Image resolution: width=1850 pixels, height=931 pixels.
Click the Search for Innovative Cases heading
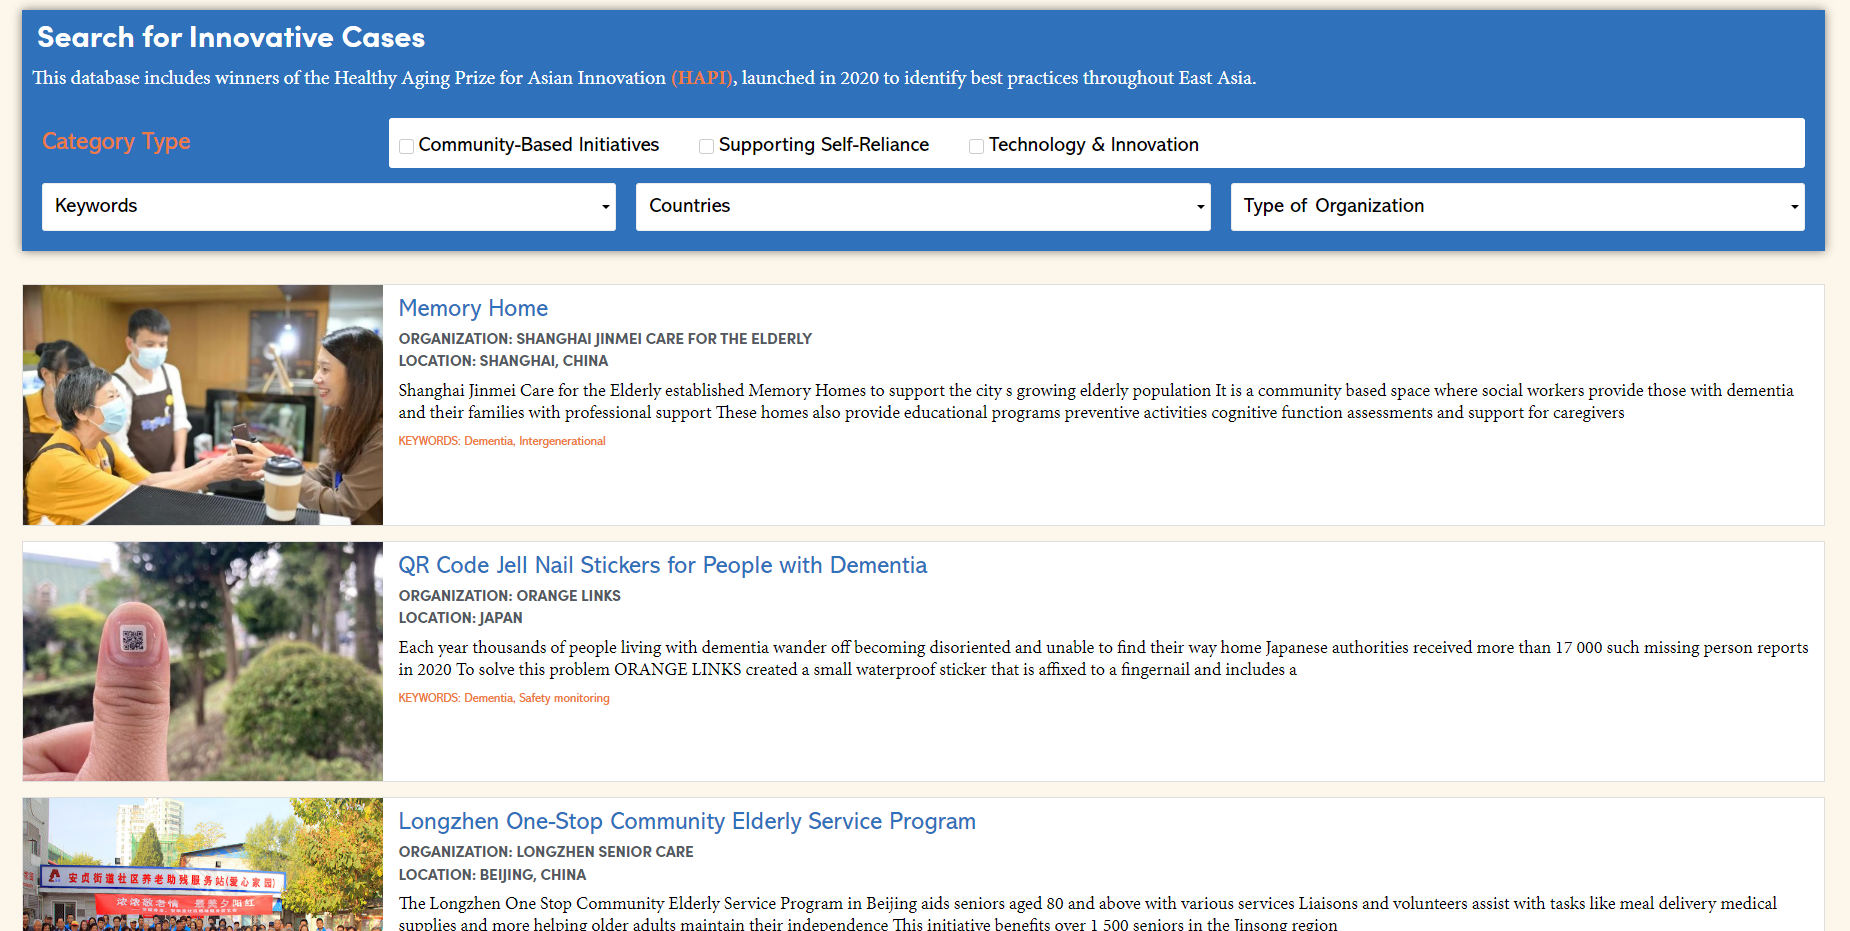(x=231, y=38)
